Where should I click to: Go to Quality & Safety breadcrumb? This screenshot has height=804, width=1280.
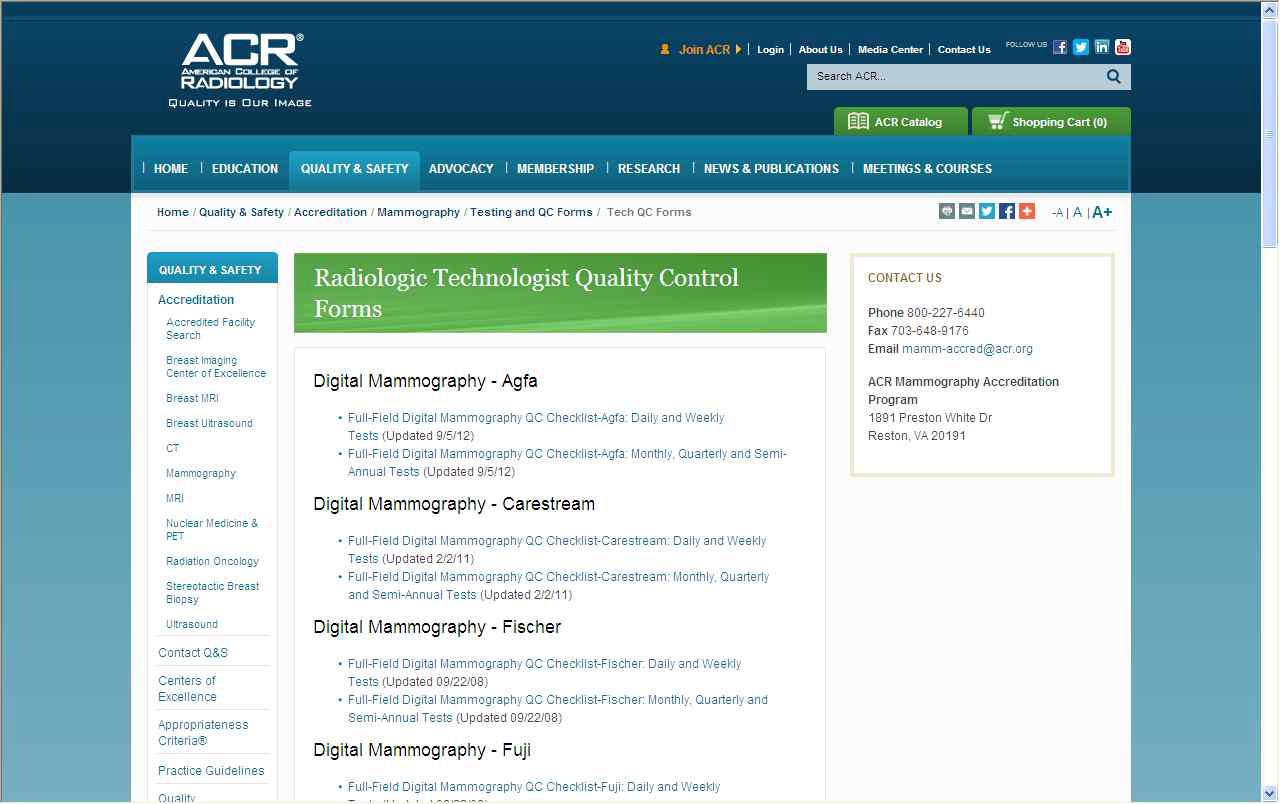(241, 212)
